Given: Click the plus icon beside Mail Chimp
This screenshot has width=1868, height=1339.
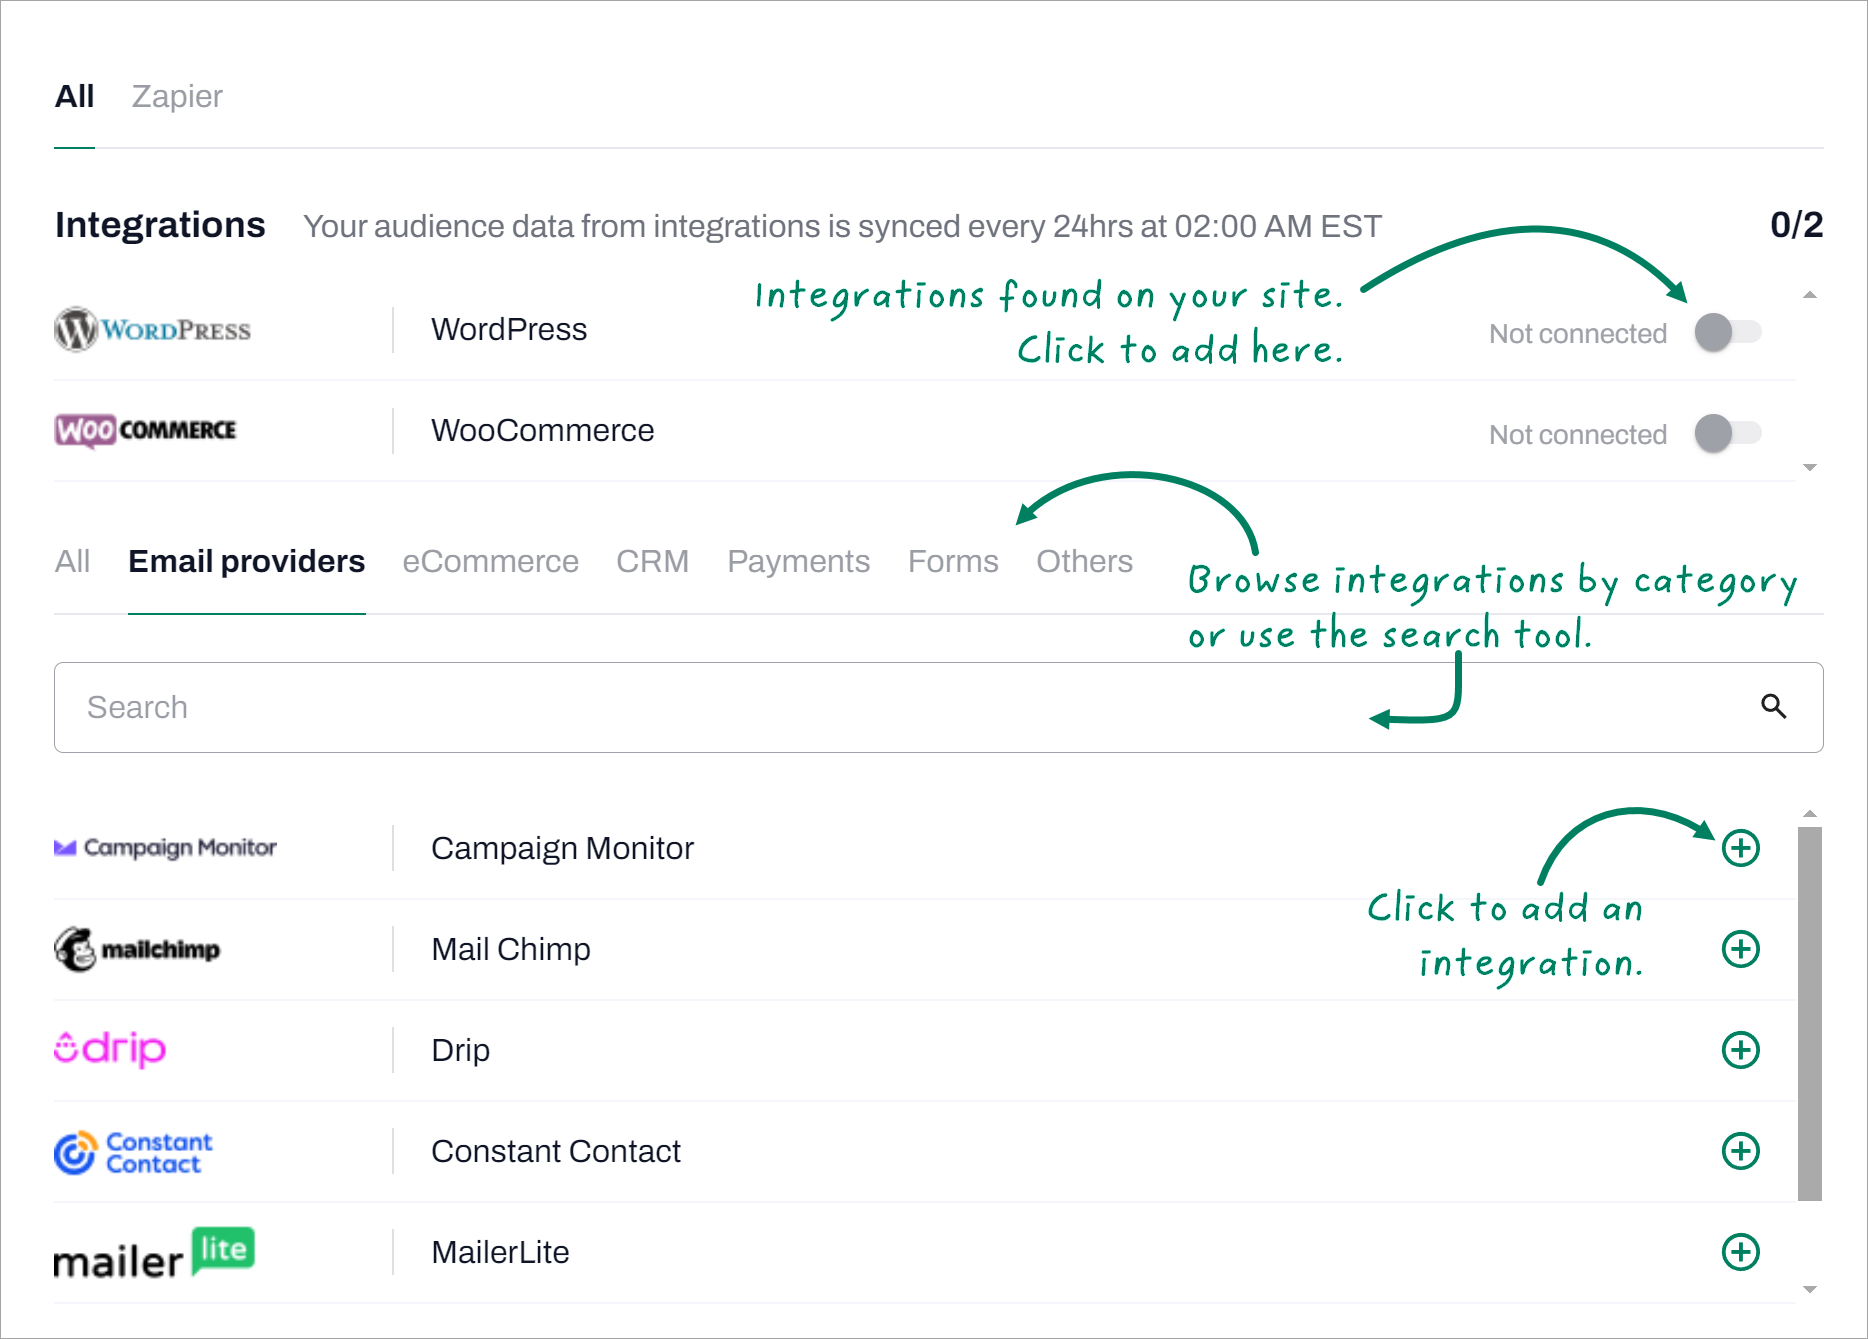Looking at the screenshot, I should coord(1741,949).
